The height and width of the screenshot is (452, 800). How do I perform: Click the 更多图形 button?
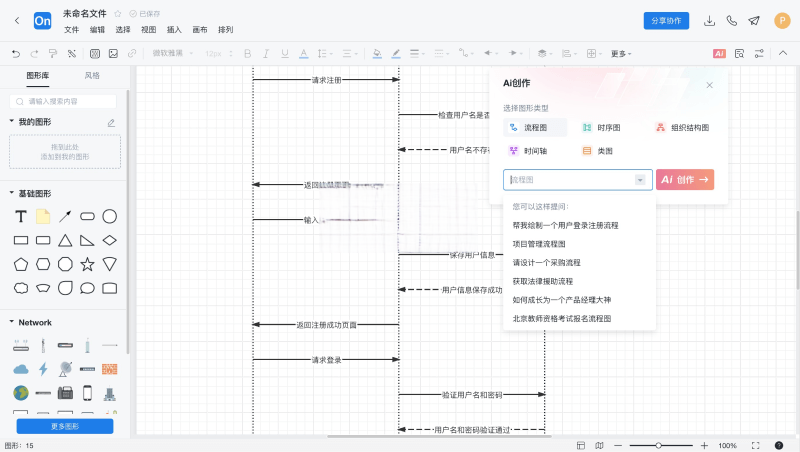(x=64, y=426)
